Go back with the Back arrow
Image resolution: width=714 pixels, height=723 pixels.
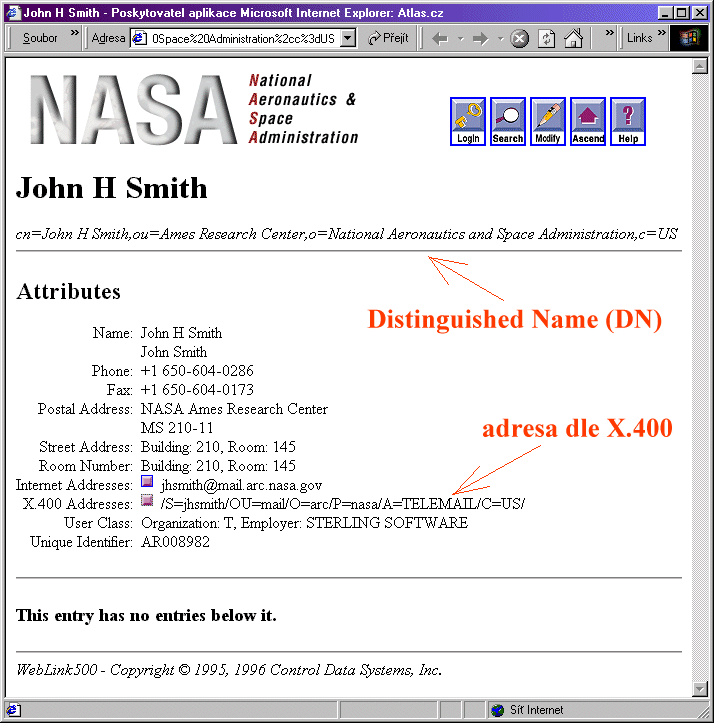tap(440, 39)
